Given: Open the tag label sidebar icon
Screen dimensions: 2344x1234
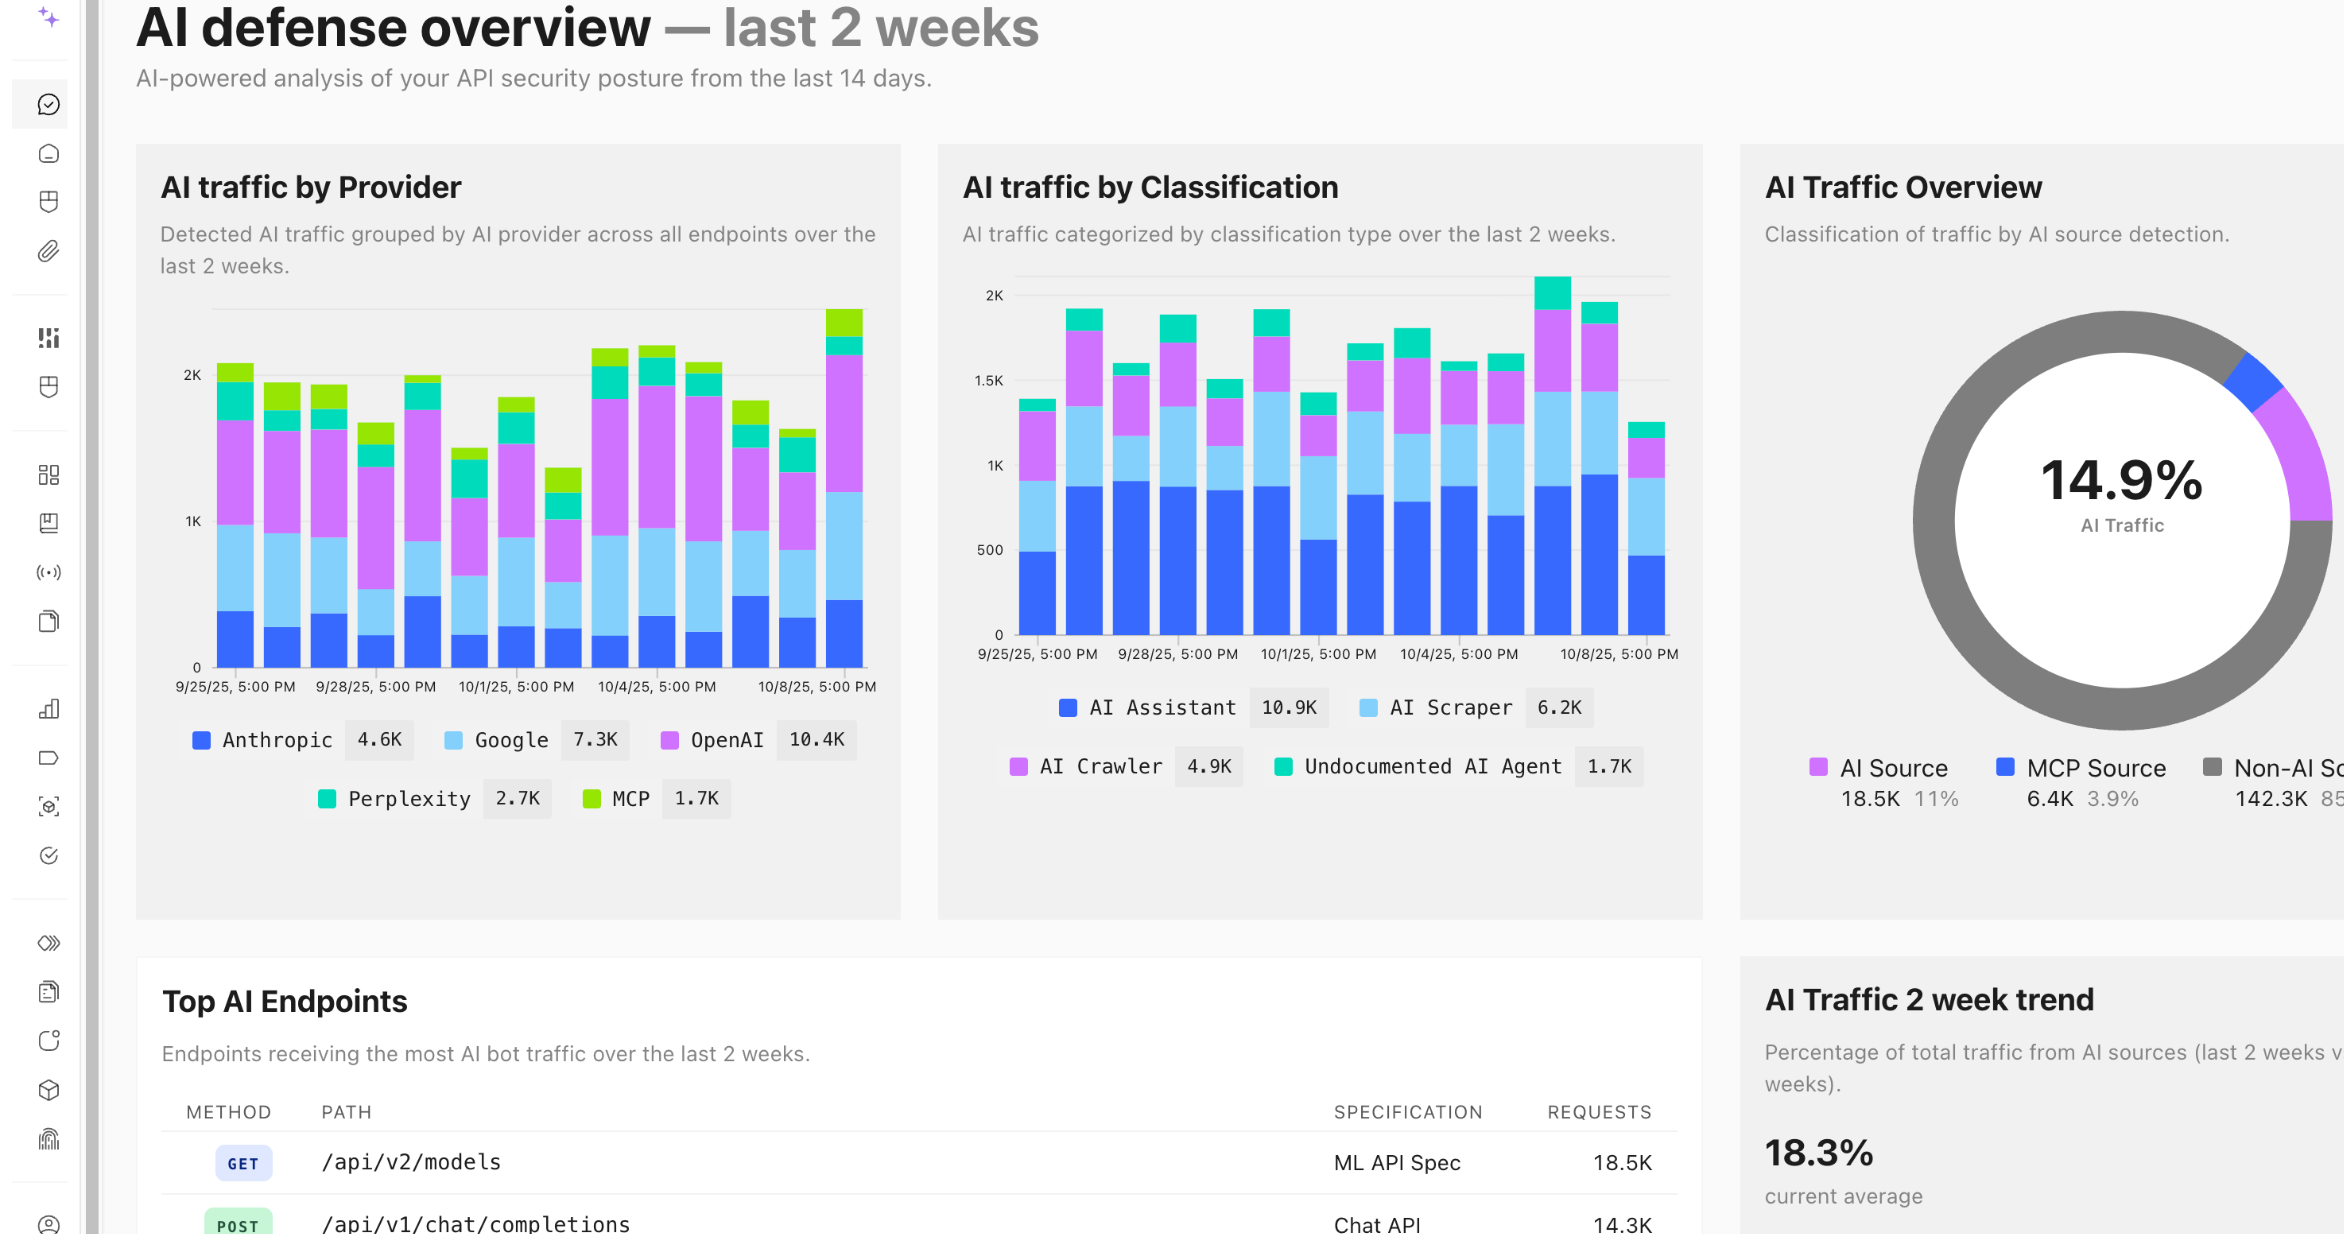Looking at the screenshot, I should tap(48, 758).
